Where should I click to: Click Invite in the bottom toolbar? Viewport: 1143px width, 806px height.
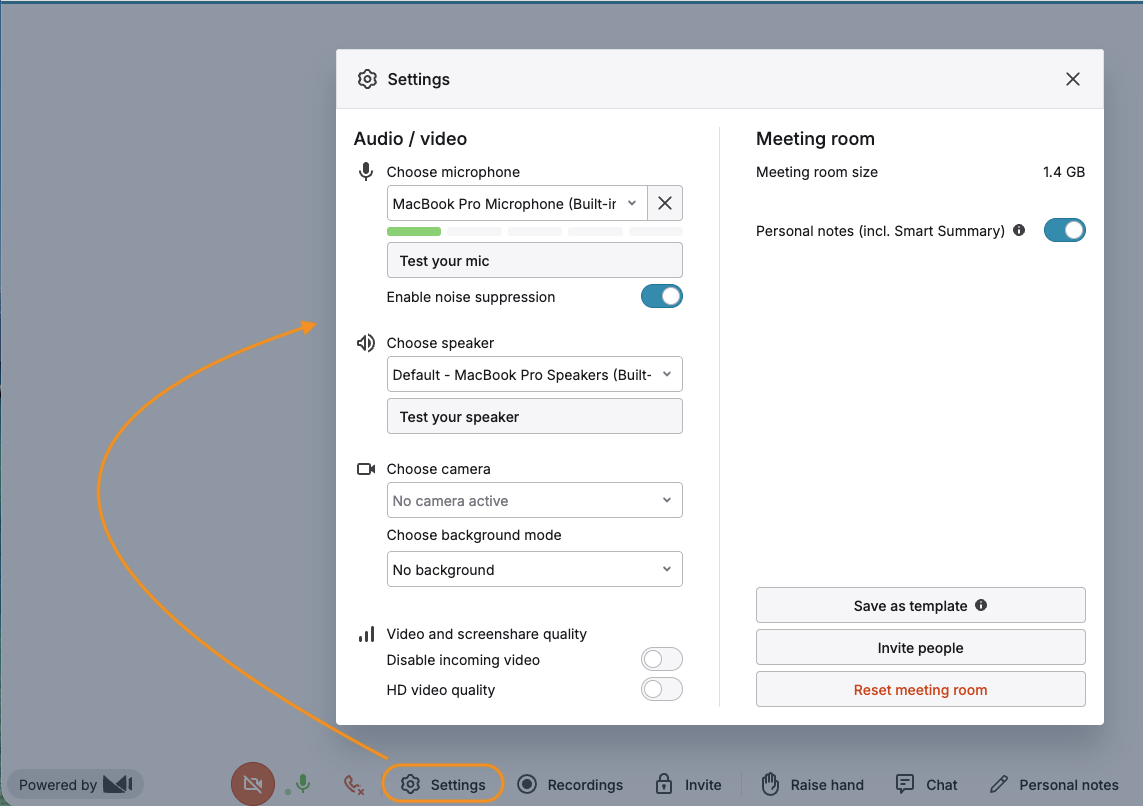click(689, 785)
